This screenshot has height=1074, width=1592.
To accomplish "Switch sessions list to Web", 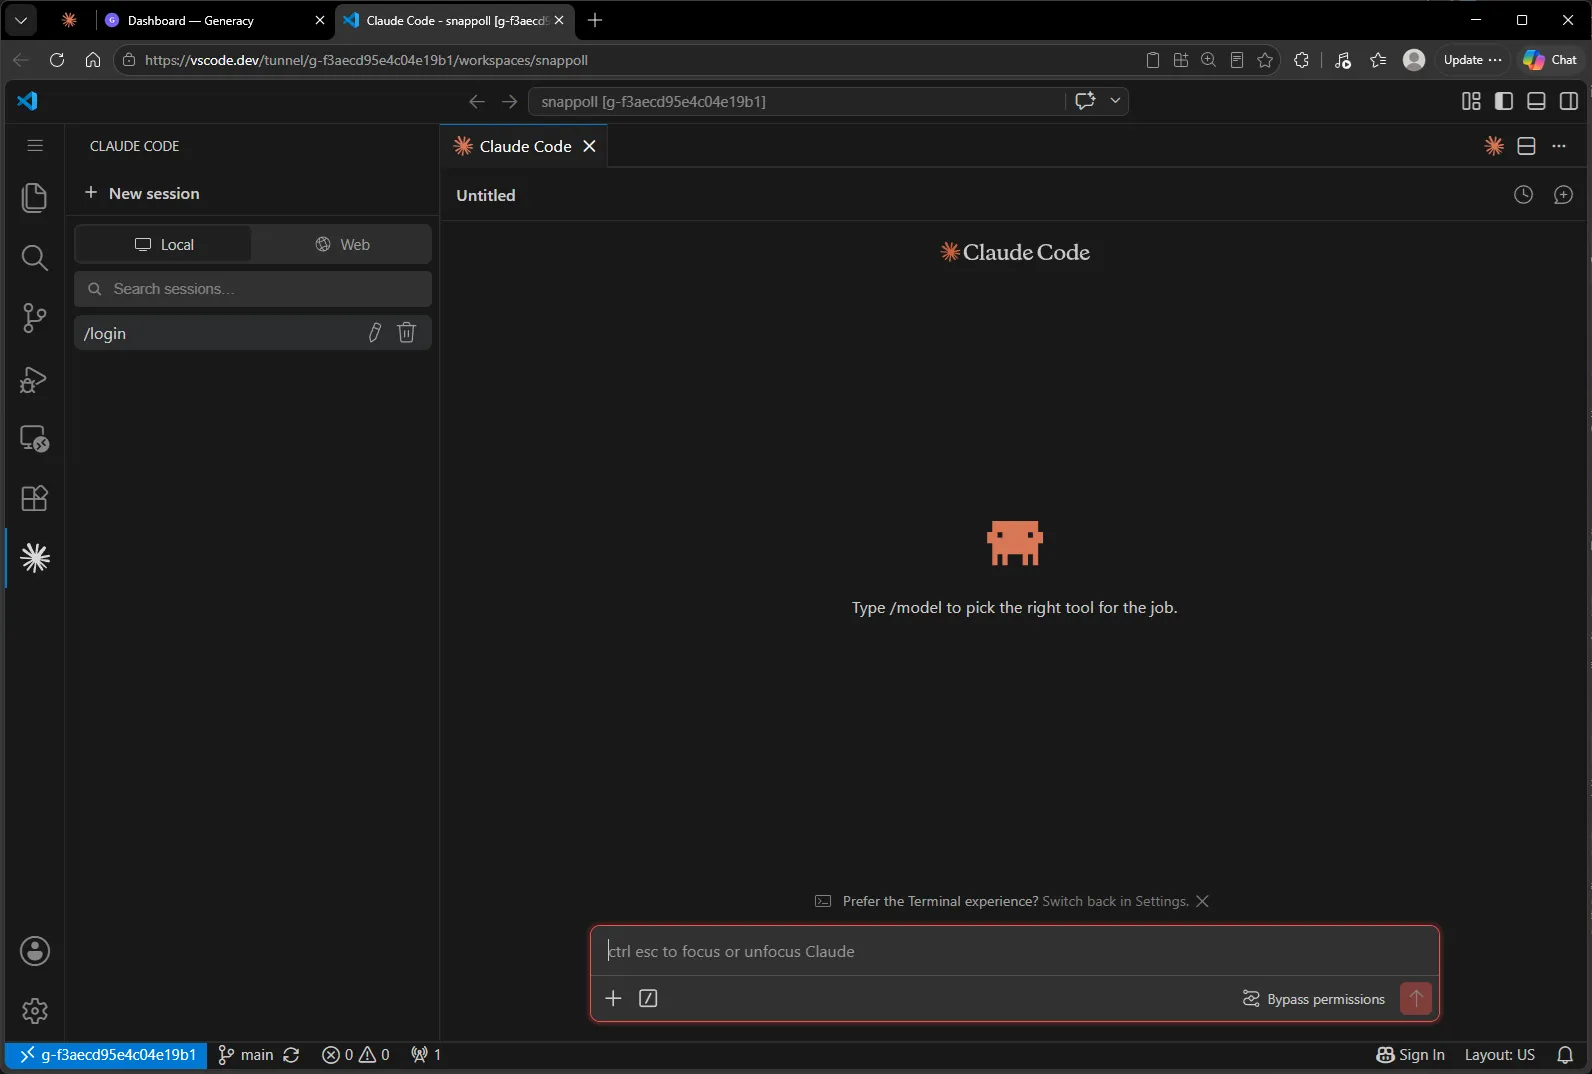I will (342, 244).
